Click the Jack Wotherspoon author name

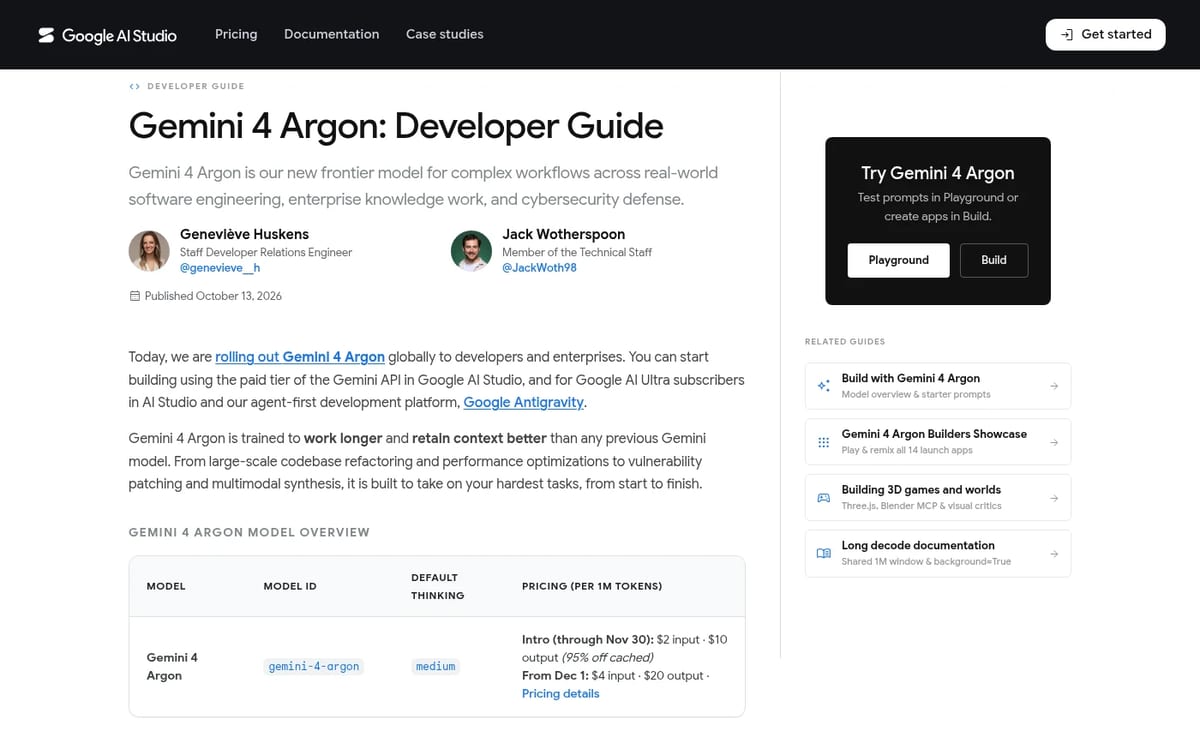[563, 234]
